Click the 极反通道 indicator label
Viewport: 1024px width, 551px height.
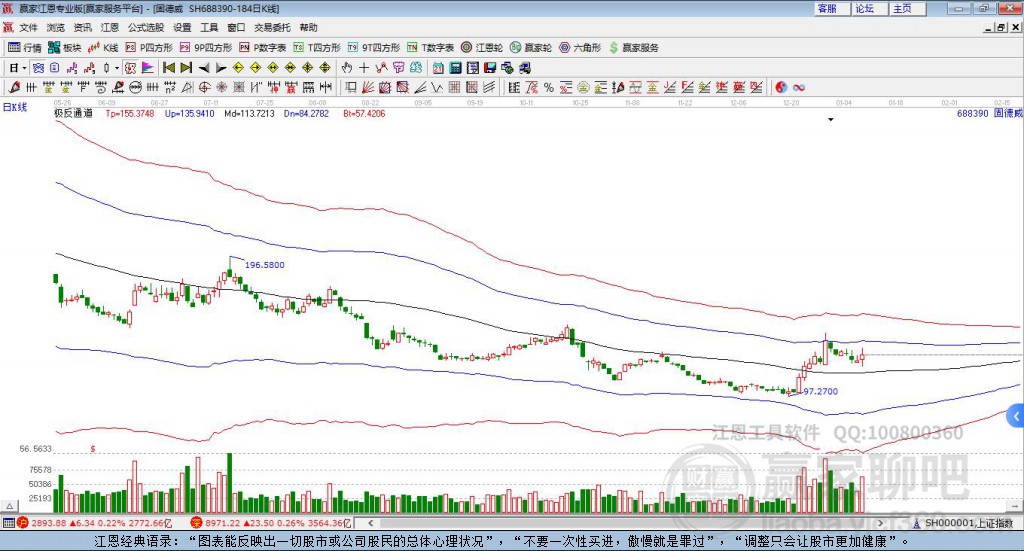click(x=73, y=113)
